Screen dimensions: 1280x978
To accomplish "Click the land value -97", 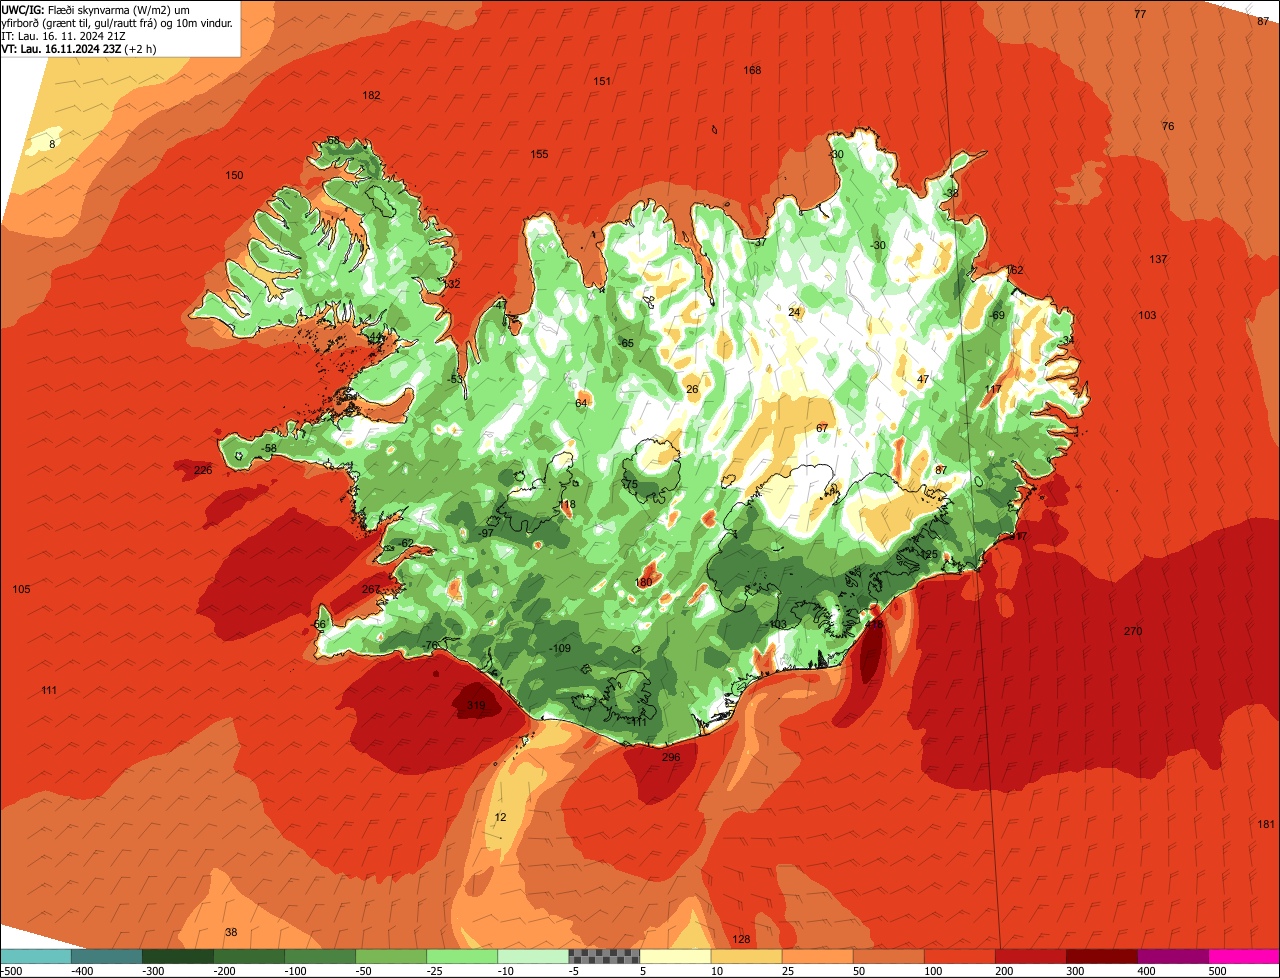I will 487,533.
